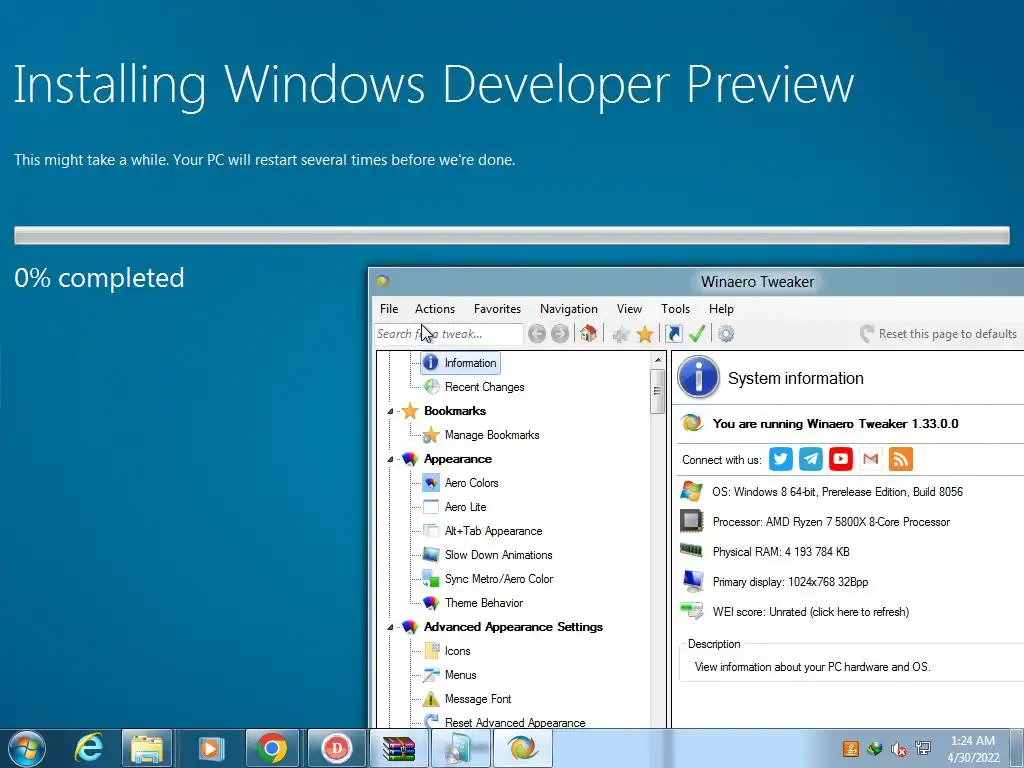Open the RSS feed icon
1024x768 pixels.
[x=901, y=459]
